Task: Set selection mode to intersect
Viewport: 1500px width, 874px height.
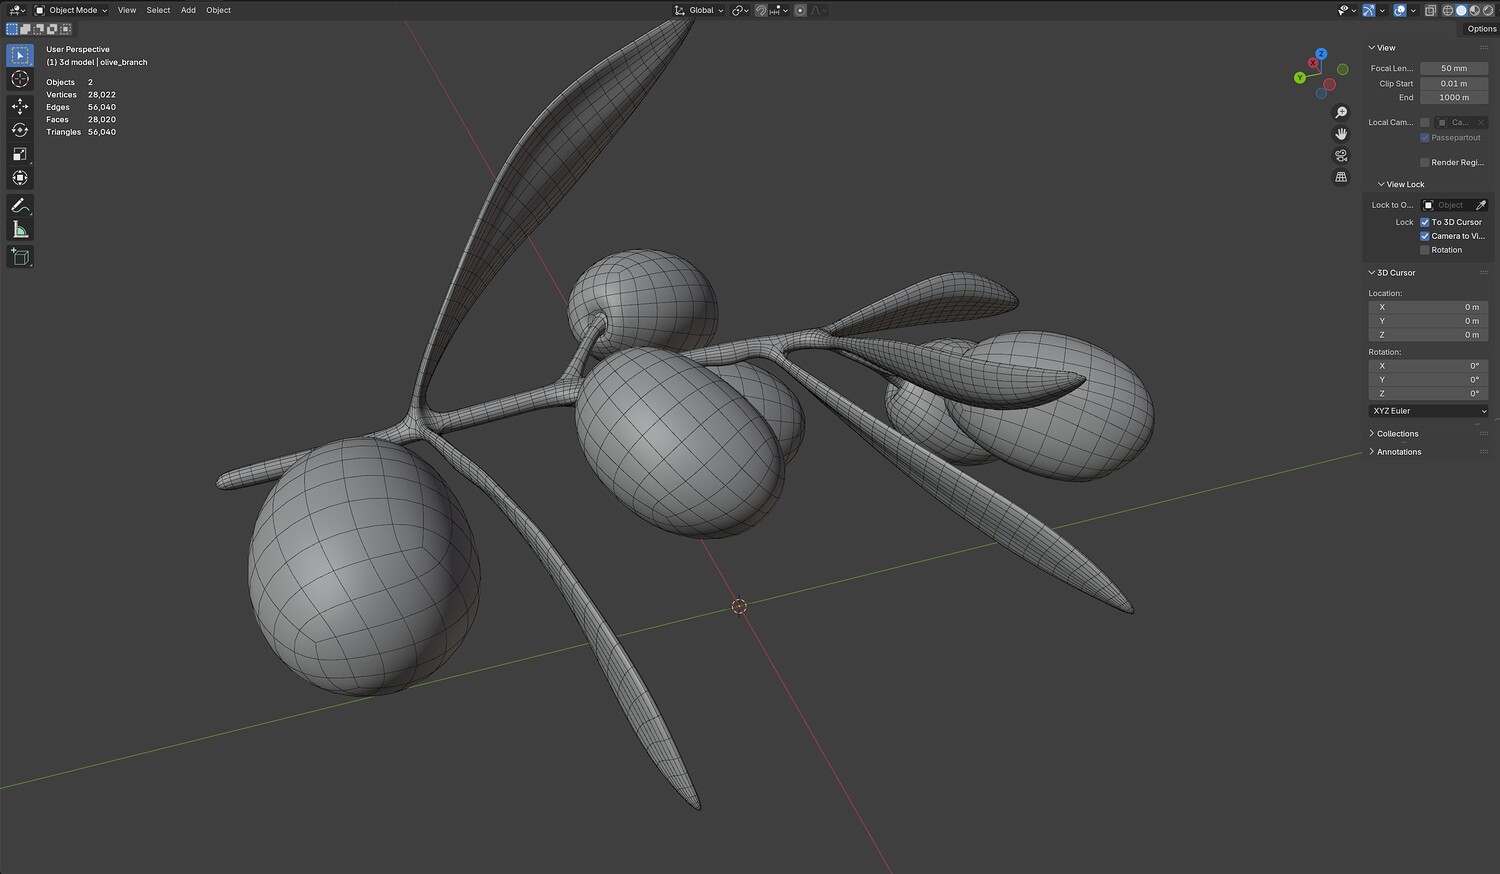Action: click(65, 29)
